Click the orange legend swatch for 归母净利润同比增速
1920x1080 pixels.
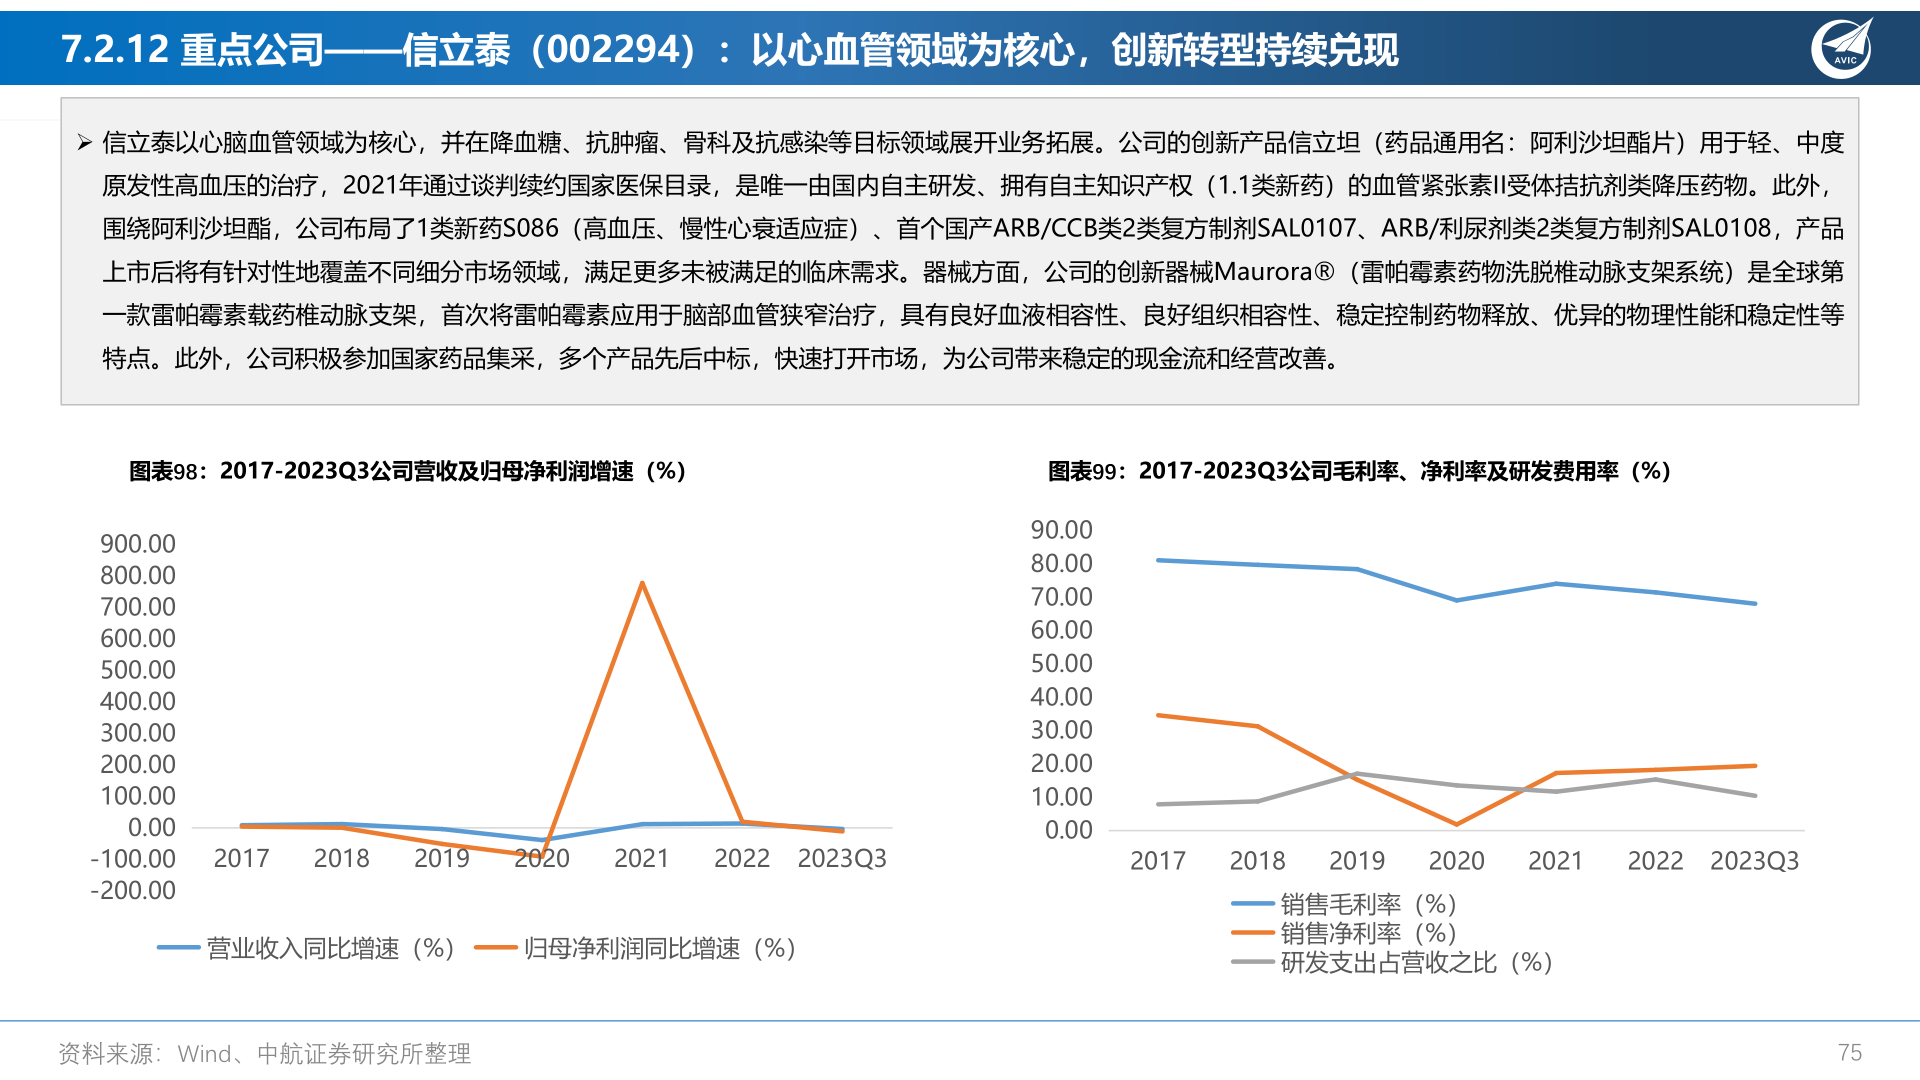(495, 948)
